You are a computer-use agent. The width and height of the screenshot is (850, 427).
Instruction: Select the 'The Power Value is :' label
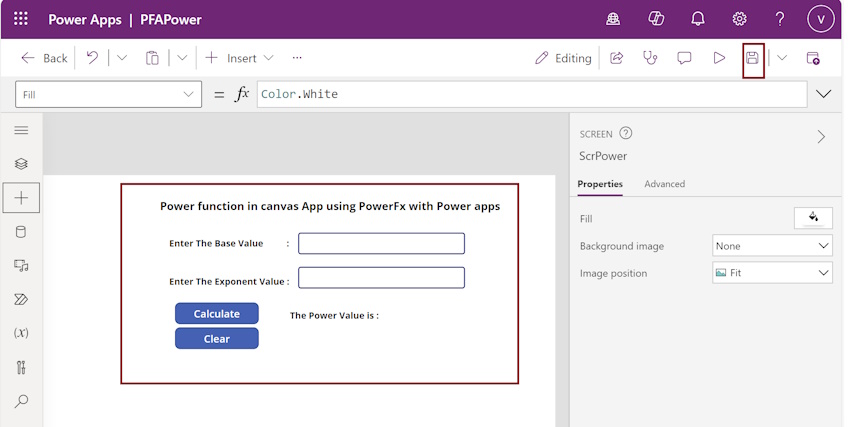point(334,315)
